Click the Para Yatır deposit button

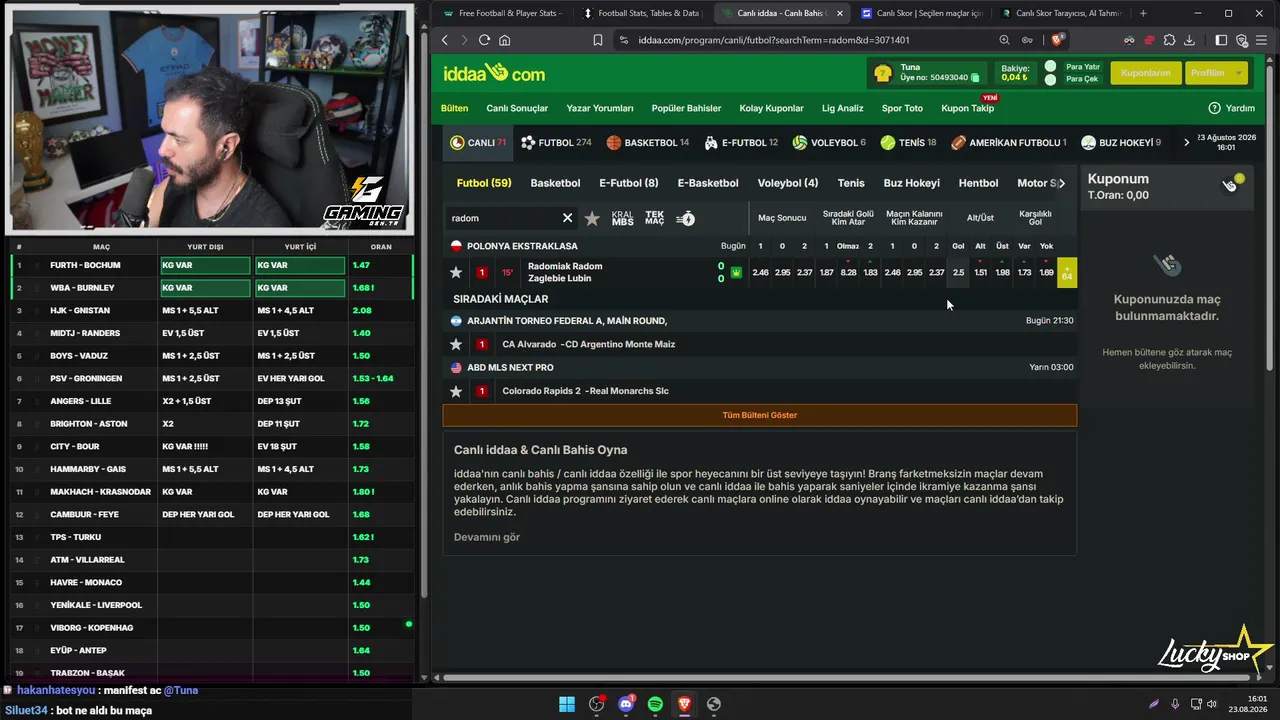pyautogui.click(x=1083, y=67)
